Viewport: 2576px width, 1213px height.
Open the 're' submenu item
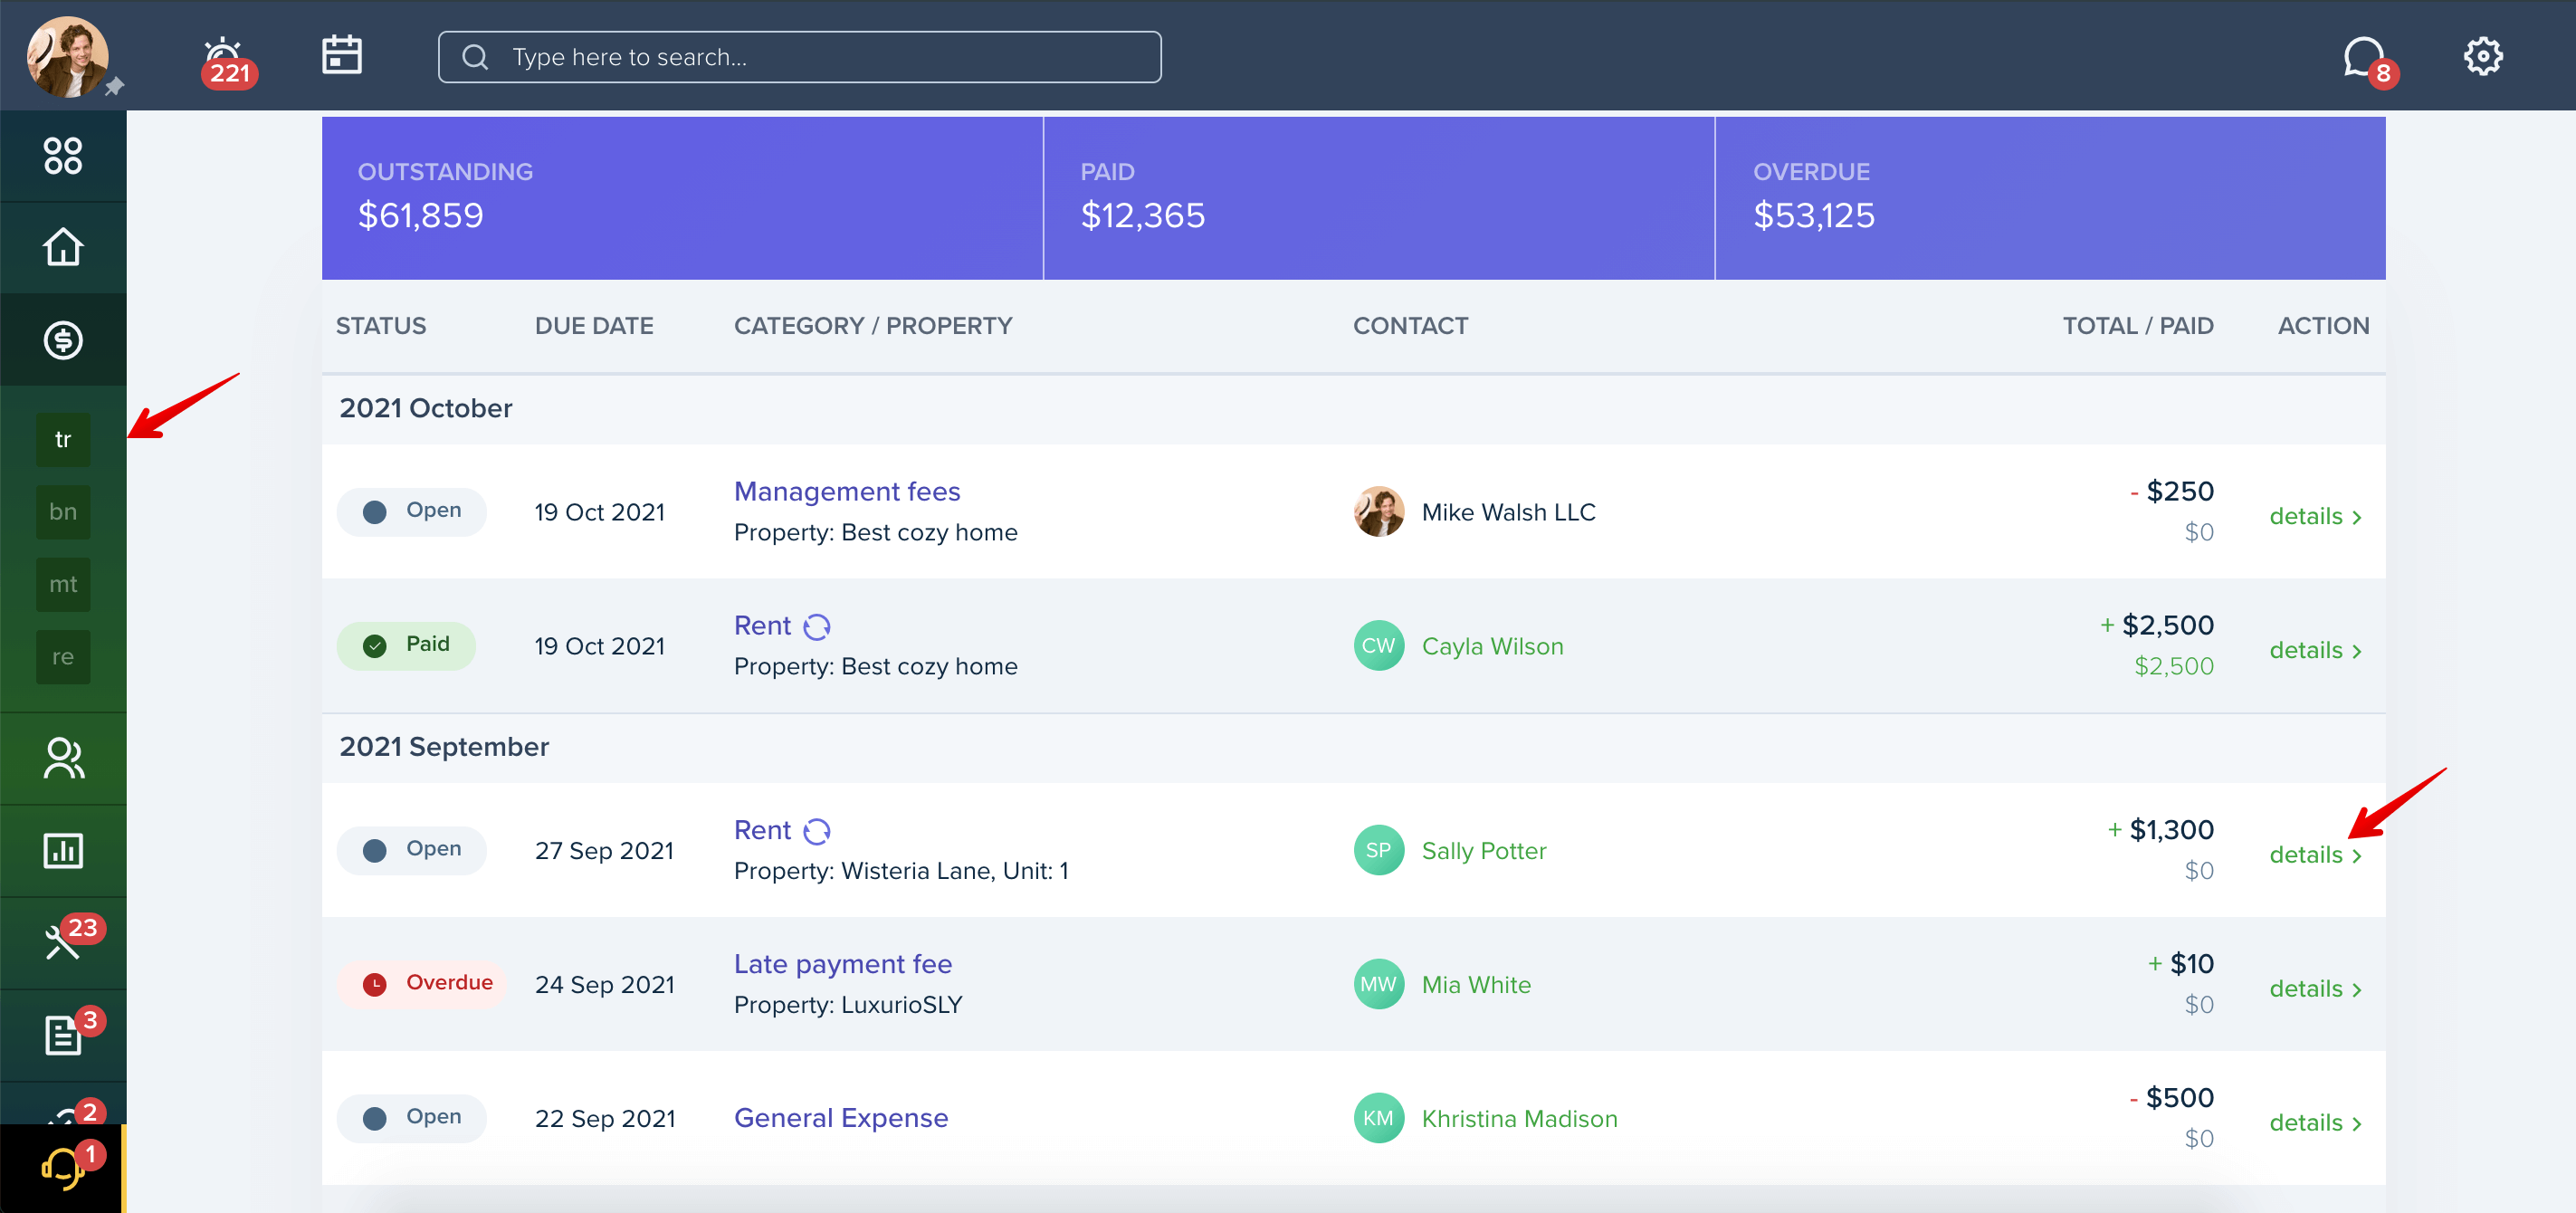click(63, 657)
